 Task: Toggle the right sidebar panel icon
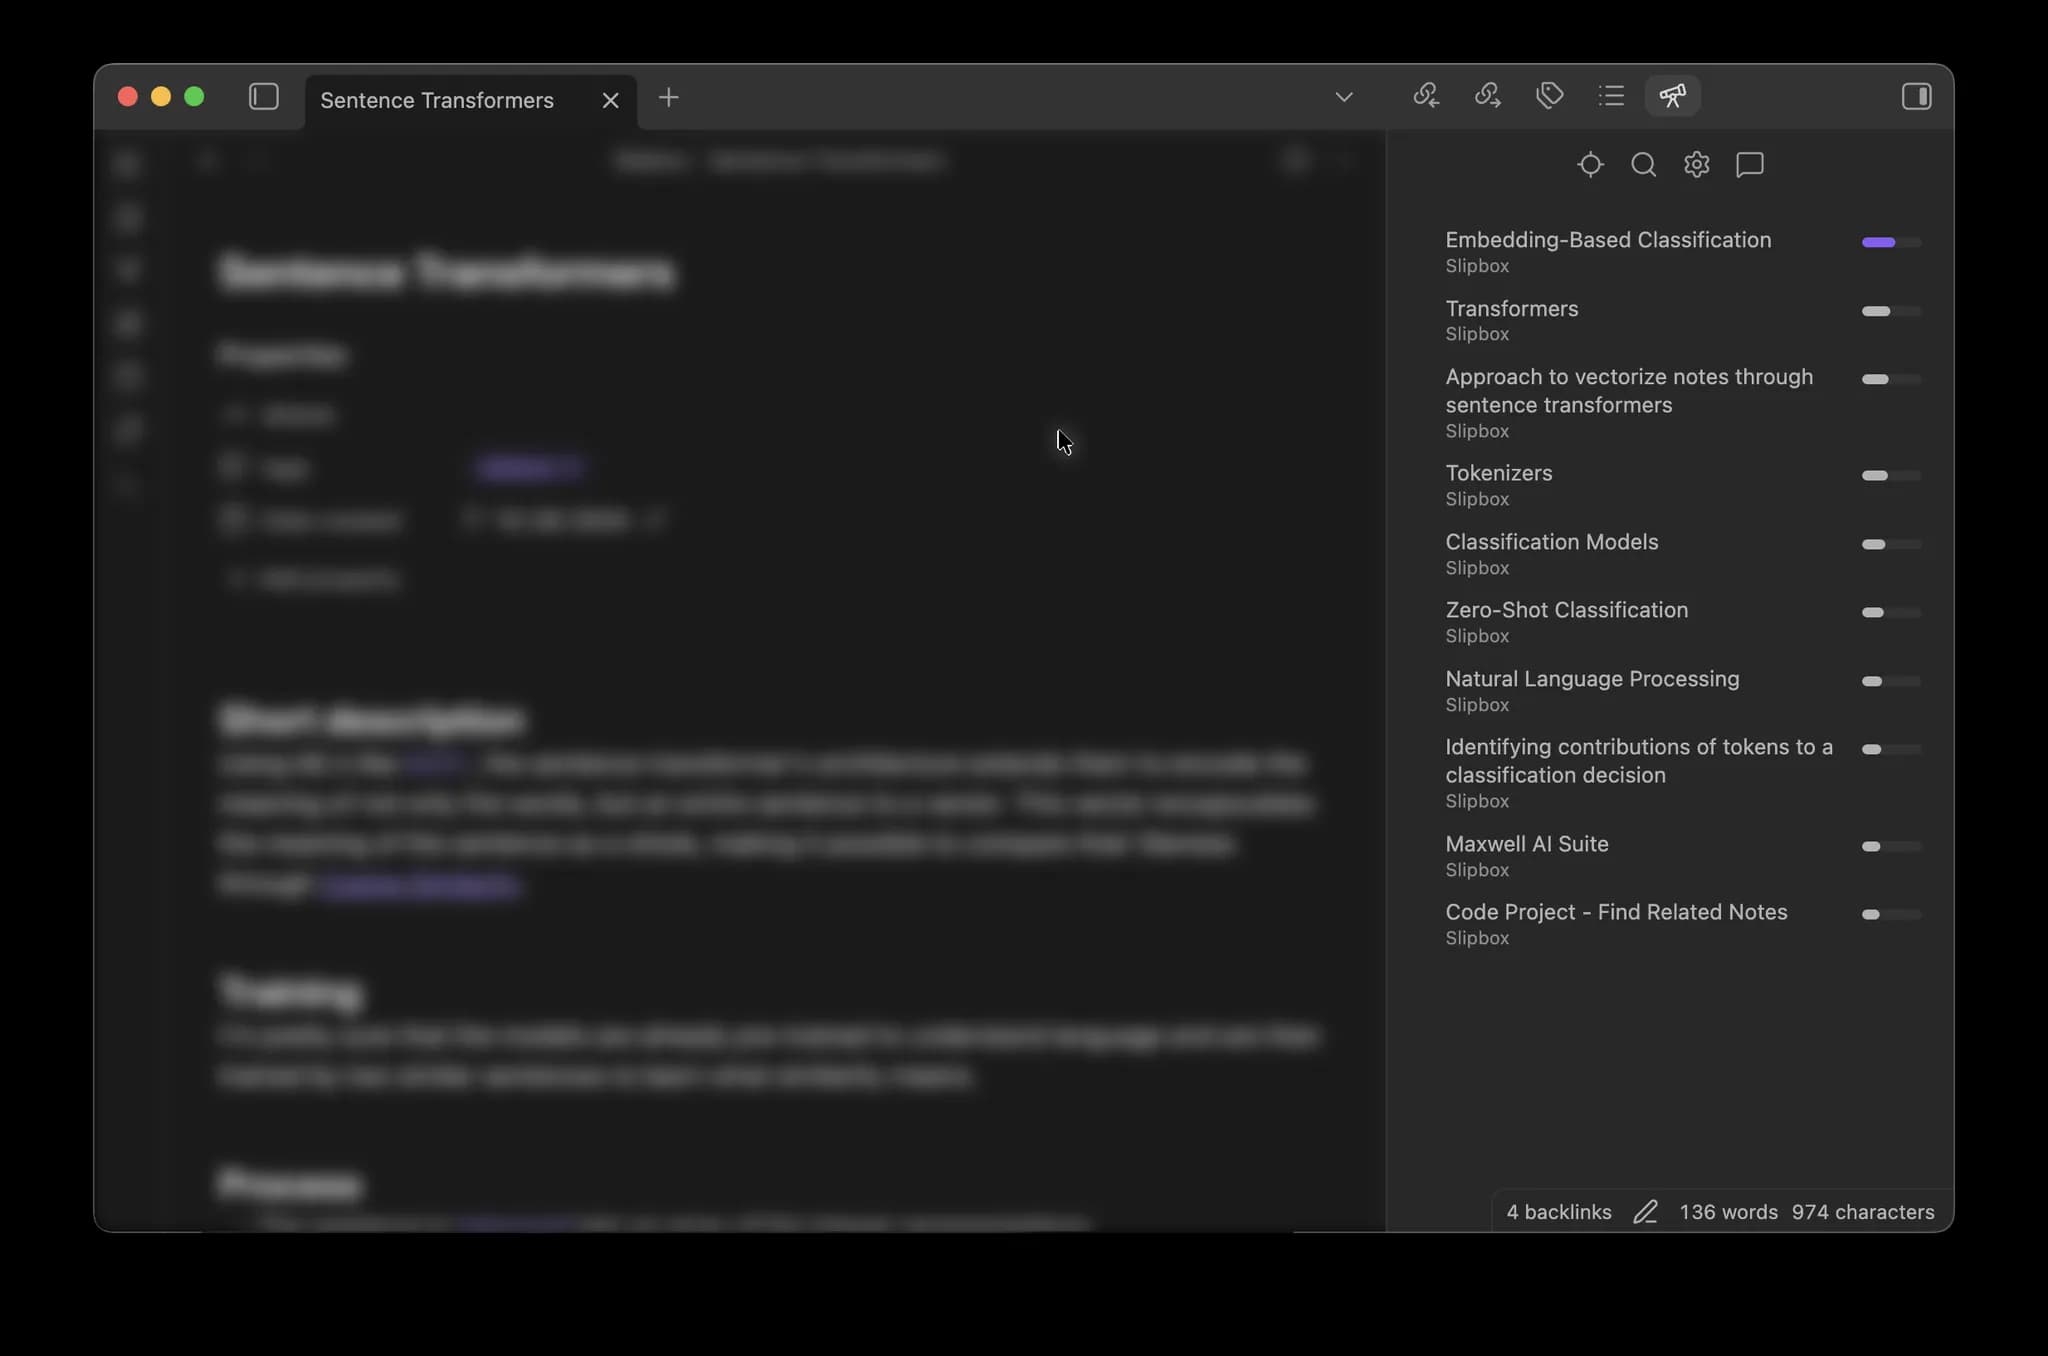pos(1916,97)
